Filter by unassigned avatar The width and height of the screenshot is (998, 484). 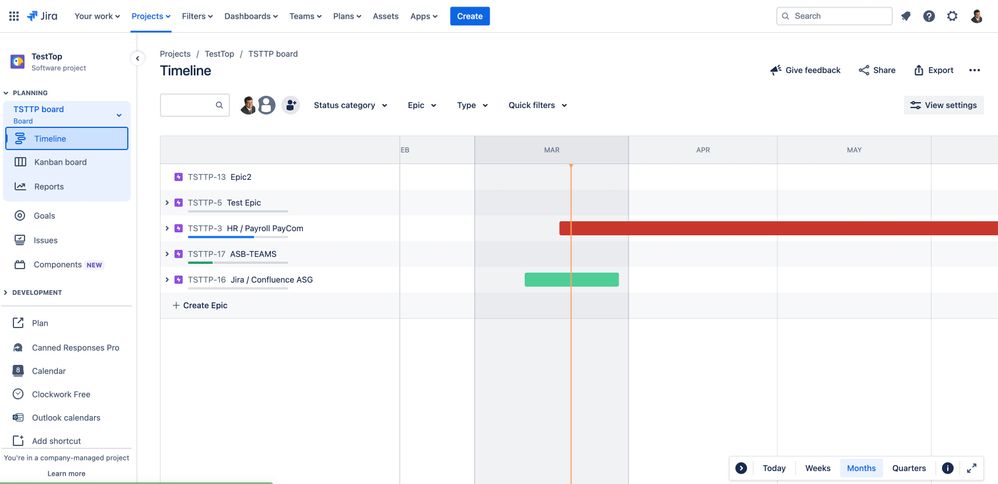266,105
